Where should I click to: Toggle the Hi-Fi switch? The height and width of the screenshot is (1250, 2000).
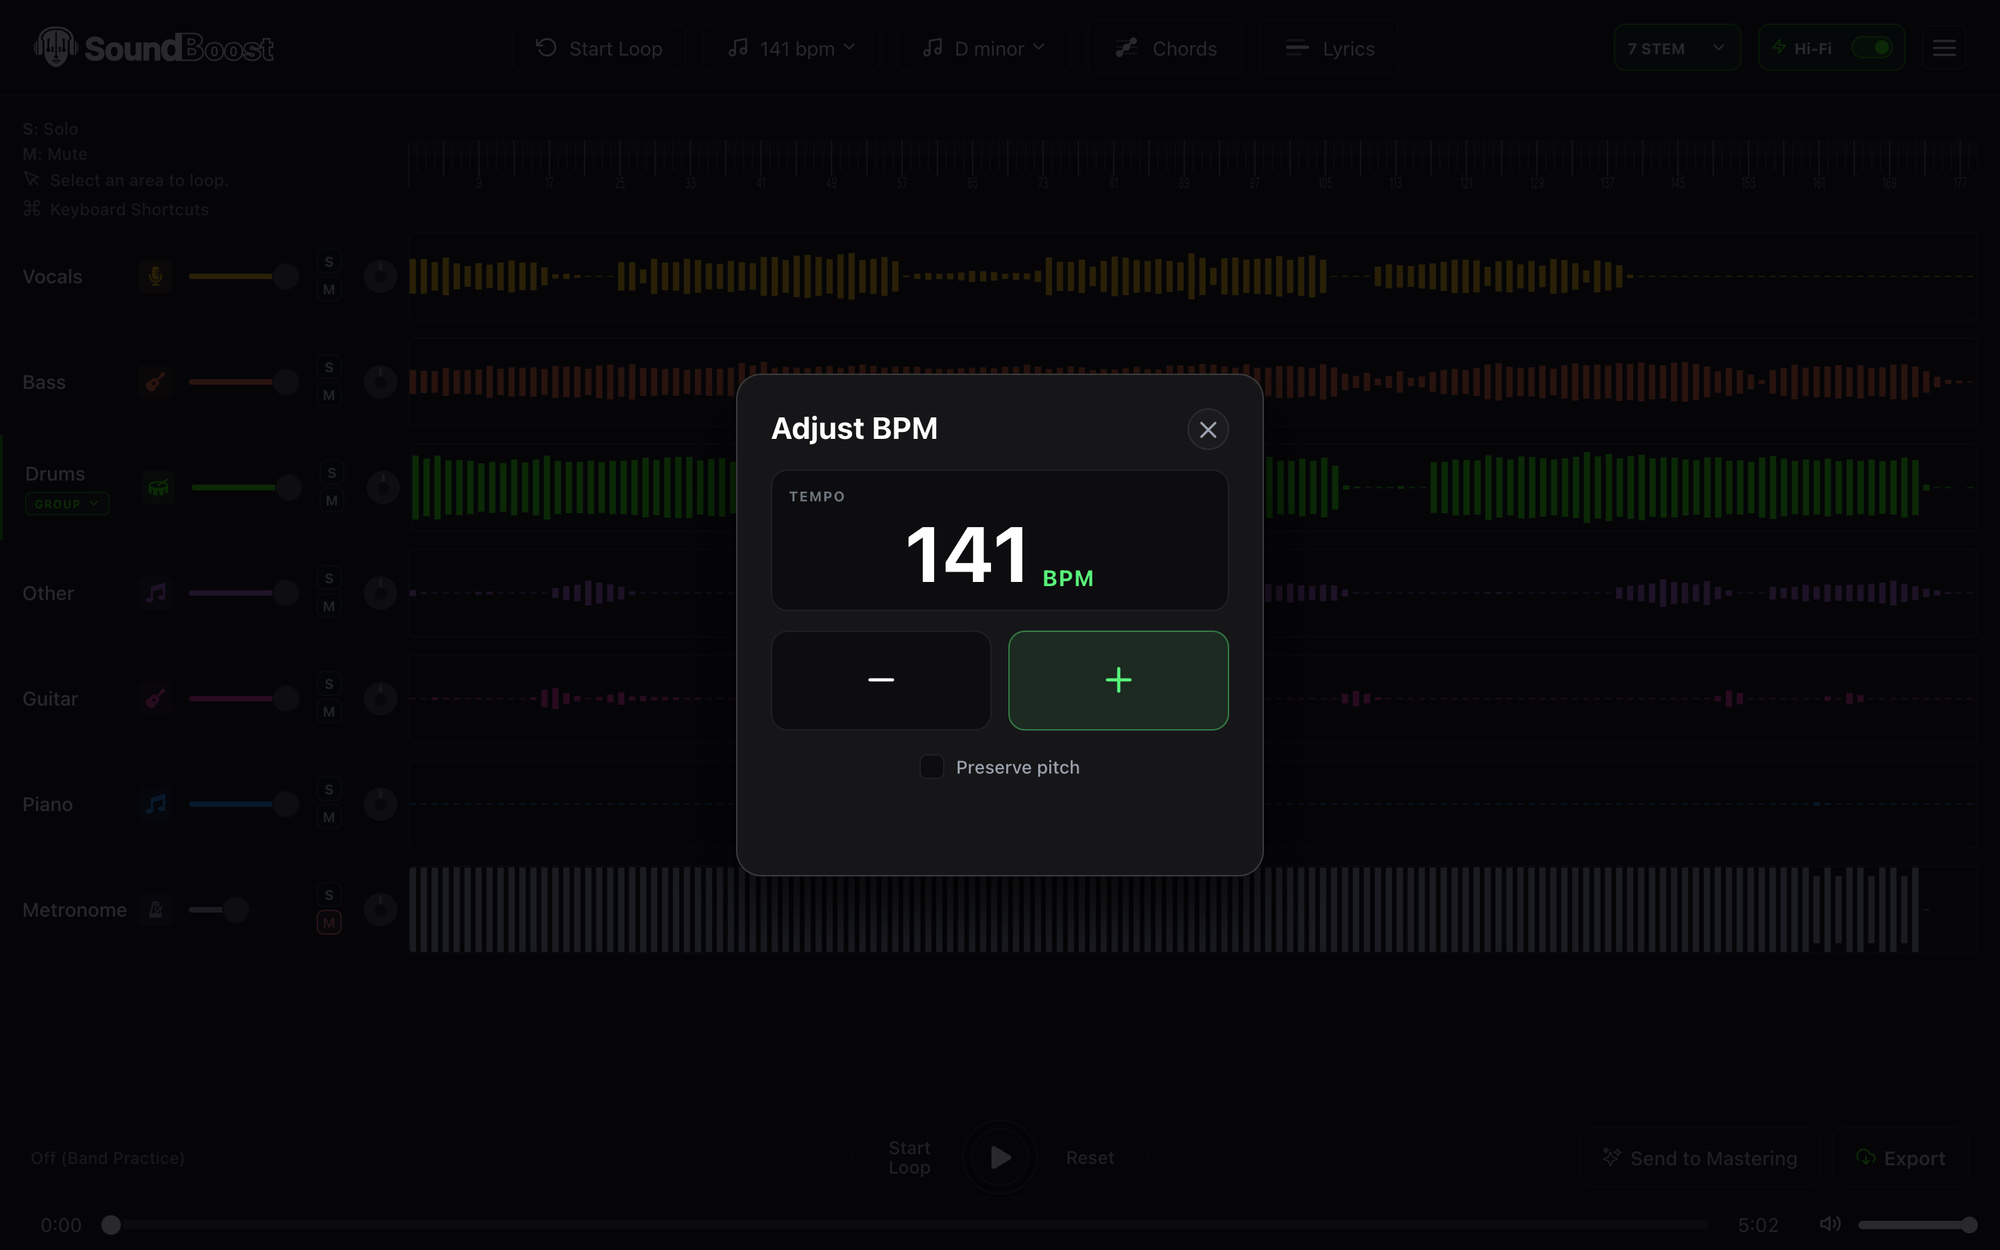point(1872,48)
